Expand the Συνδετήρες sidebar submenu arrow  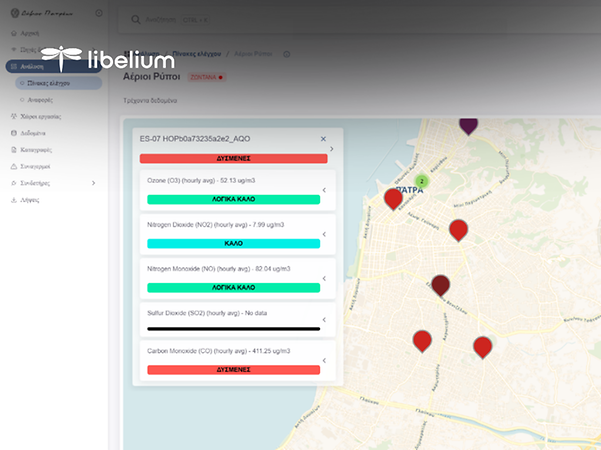(94, 183)
